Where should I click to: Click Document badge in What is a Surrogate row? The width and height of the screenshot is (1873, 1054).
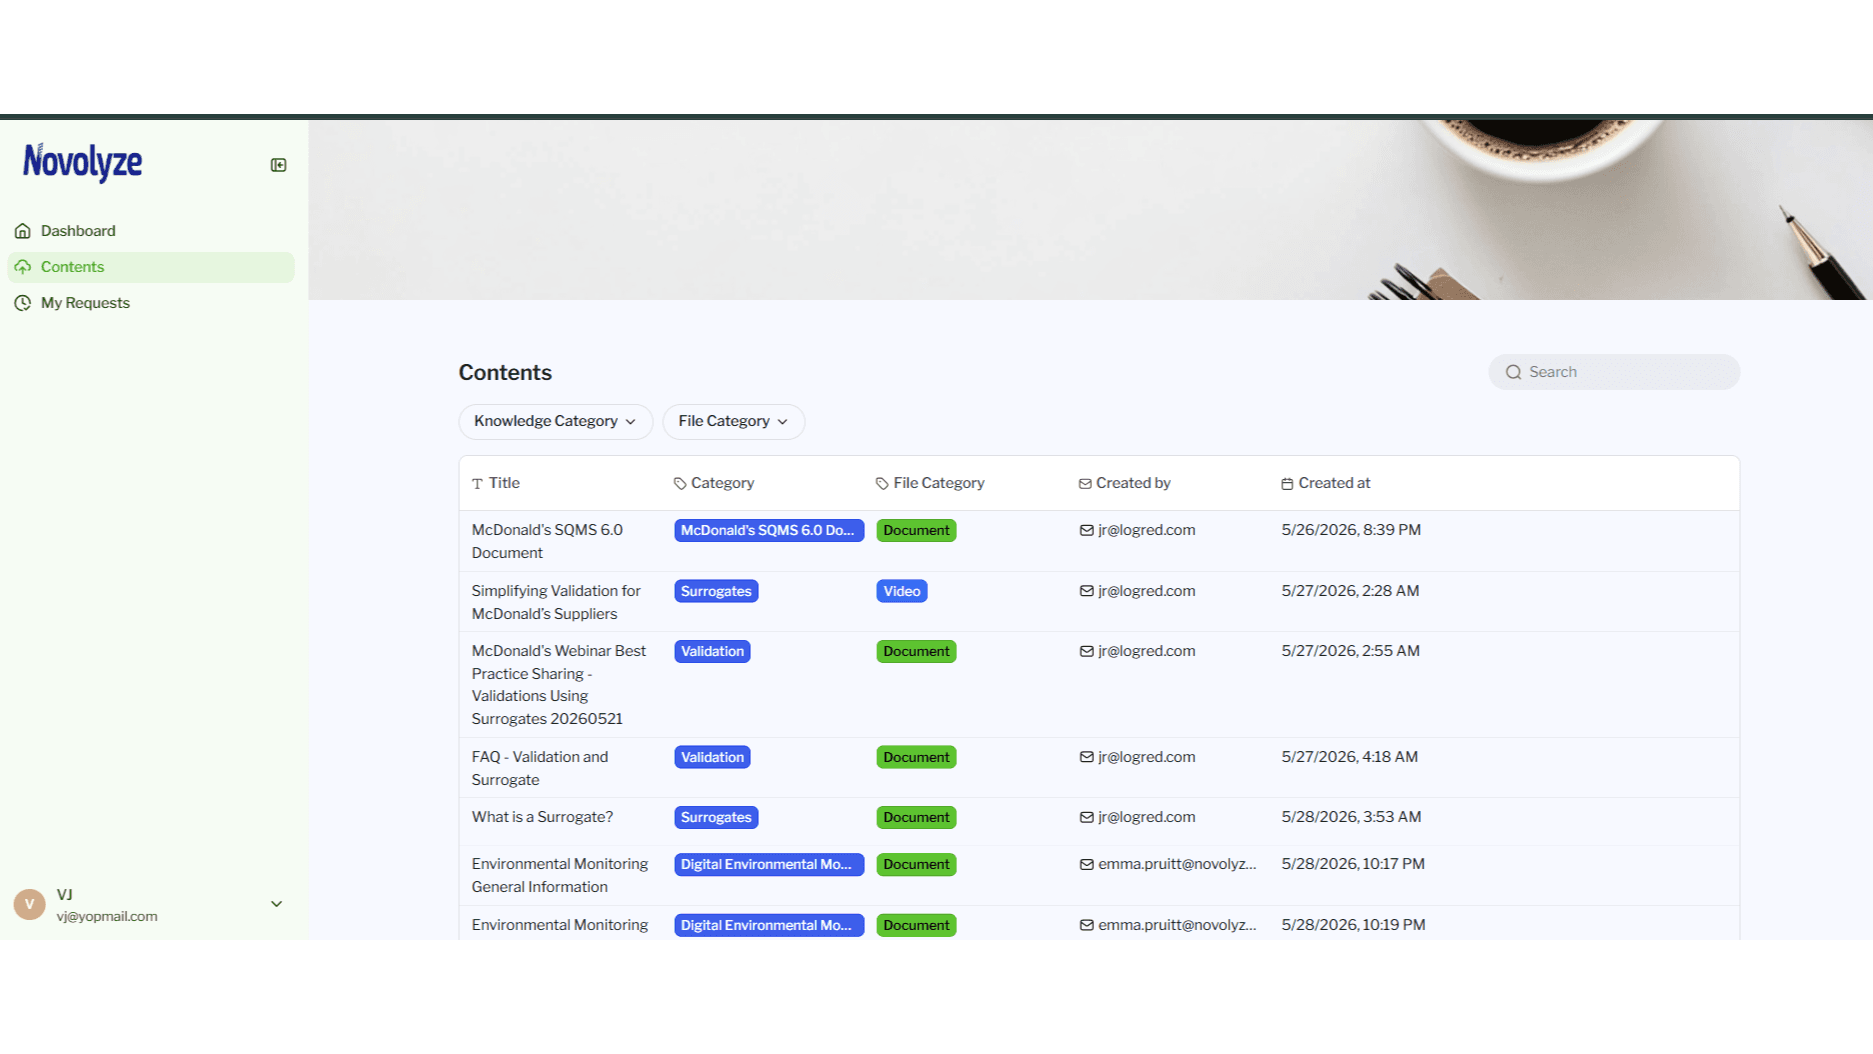click(916, 817)
